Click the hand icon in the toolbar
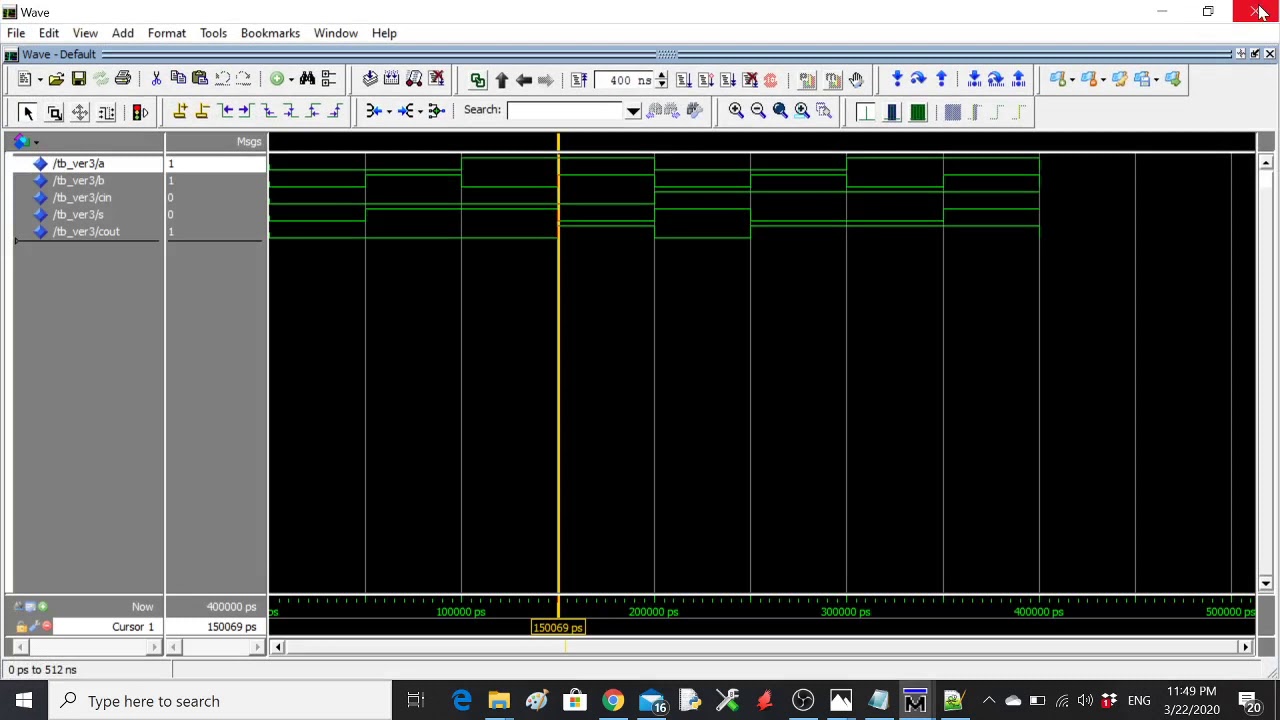1280x720 pixels. [x=856, y=79]
